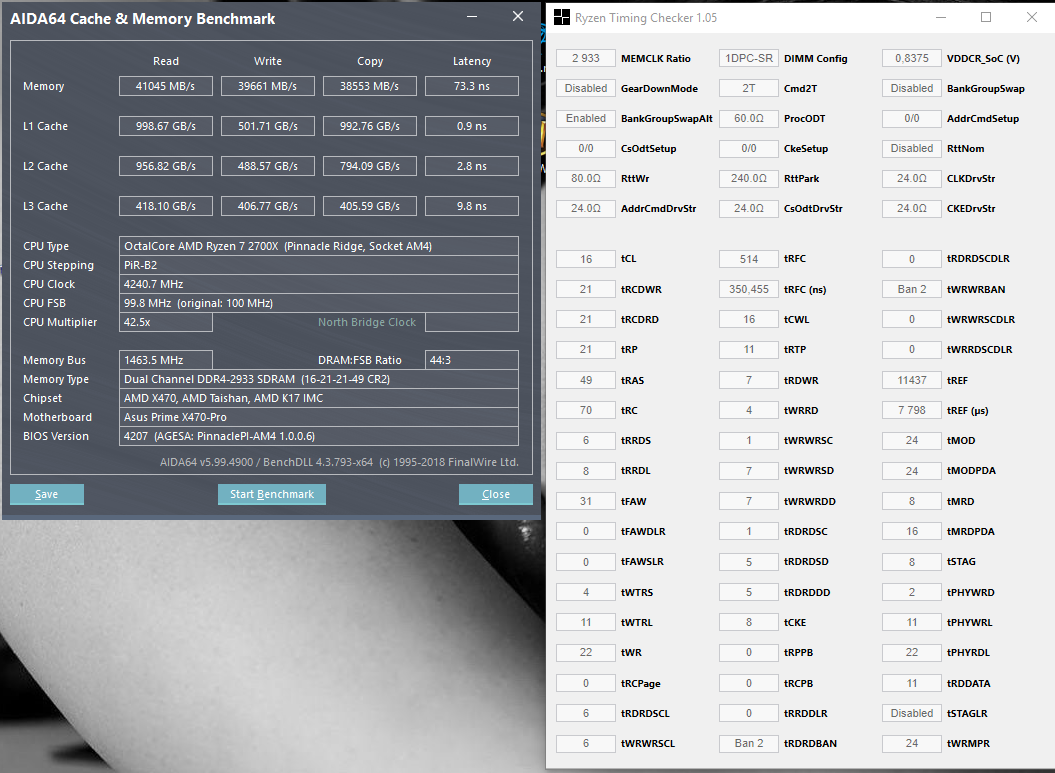Click AIDA64 version copyright text
Viewport: 1055px width, 773px height.
pos(339,462)
